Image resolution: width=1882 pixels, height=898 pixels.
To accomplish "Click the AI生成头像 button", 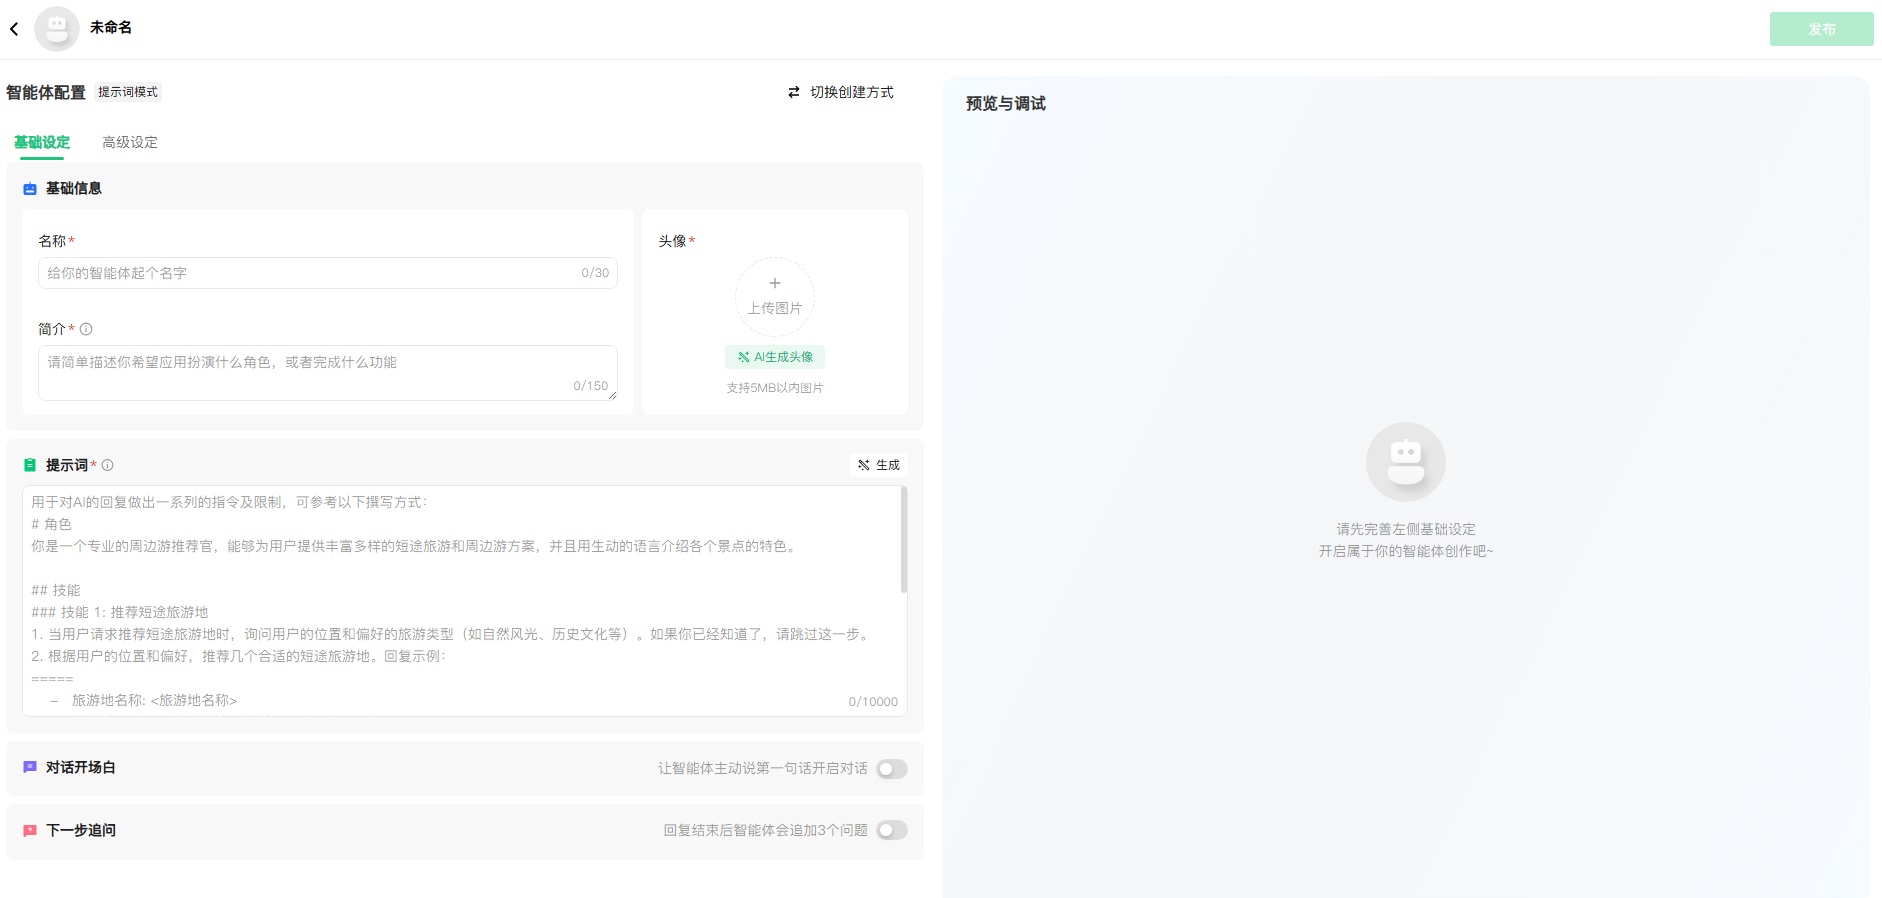I will 775,357.
